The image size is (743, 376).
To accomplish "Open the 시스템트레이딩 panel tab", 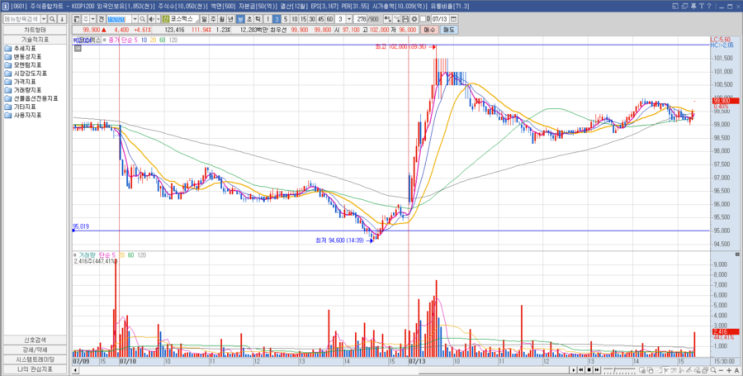I will 35,359.
